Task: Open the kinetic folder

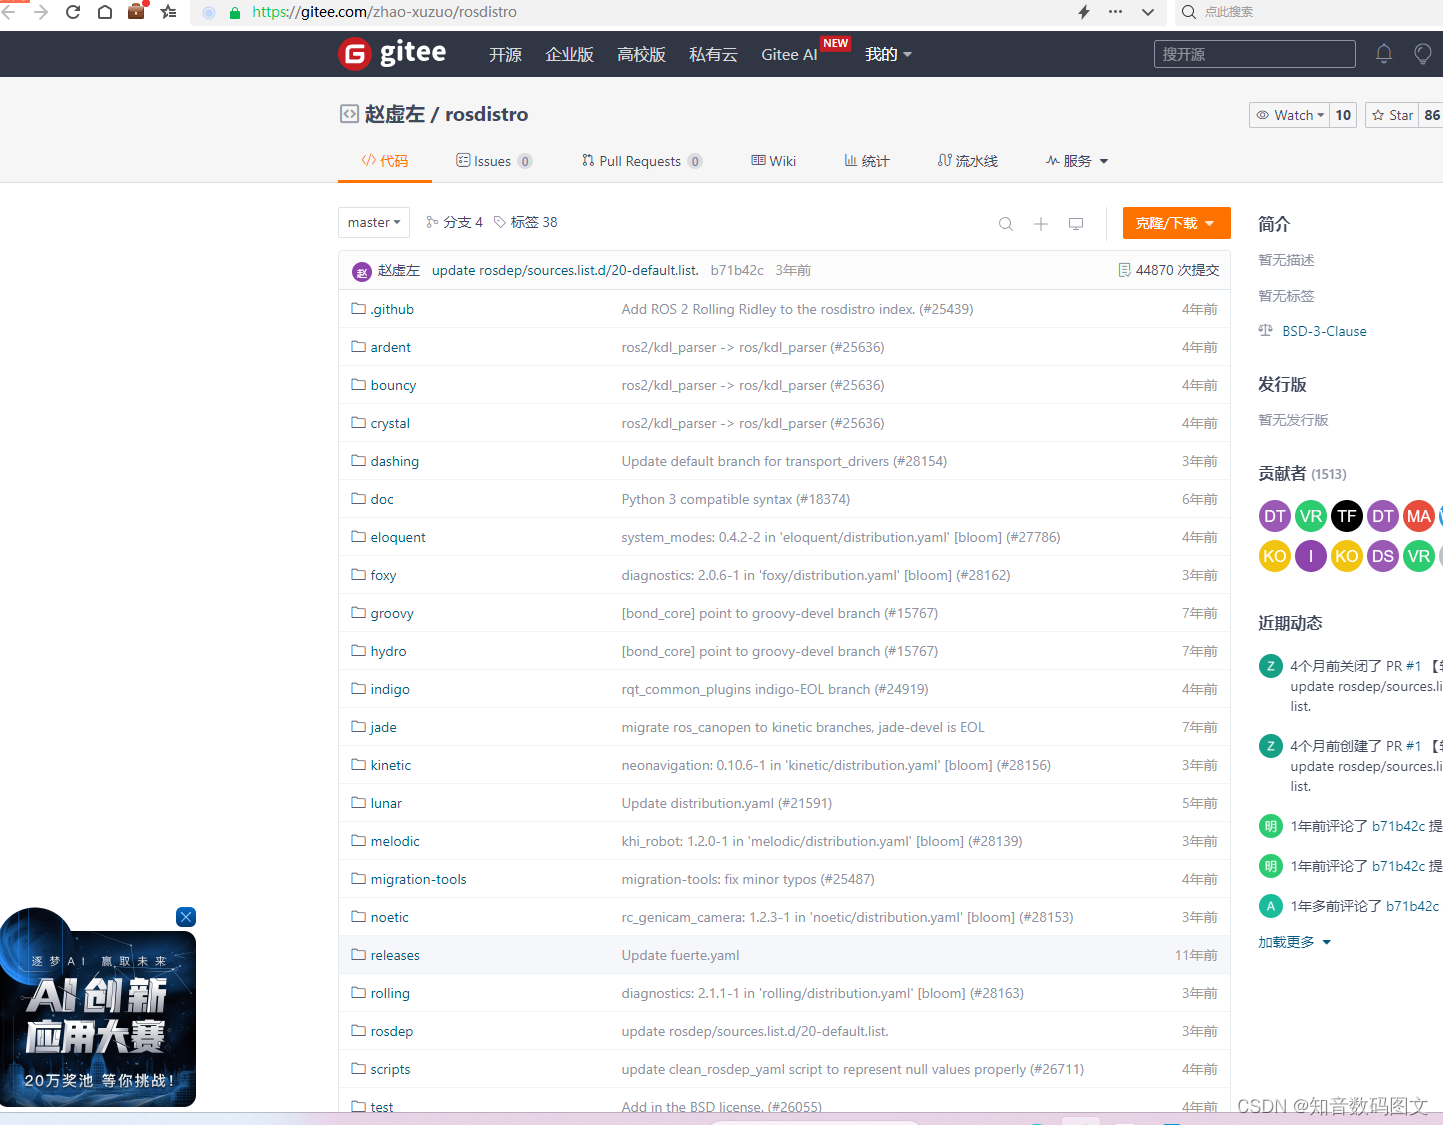Action: coord(390,765)
